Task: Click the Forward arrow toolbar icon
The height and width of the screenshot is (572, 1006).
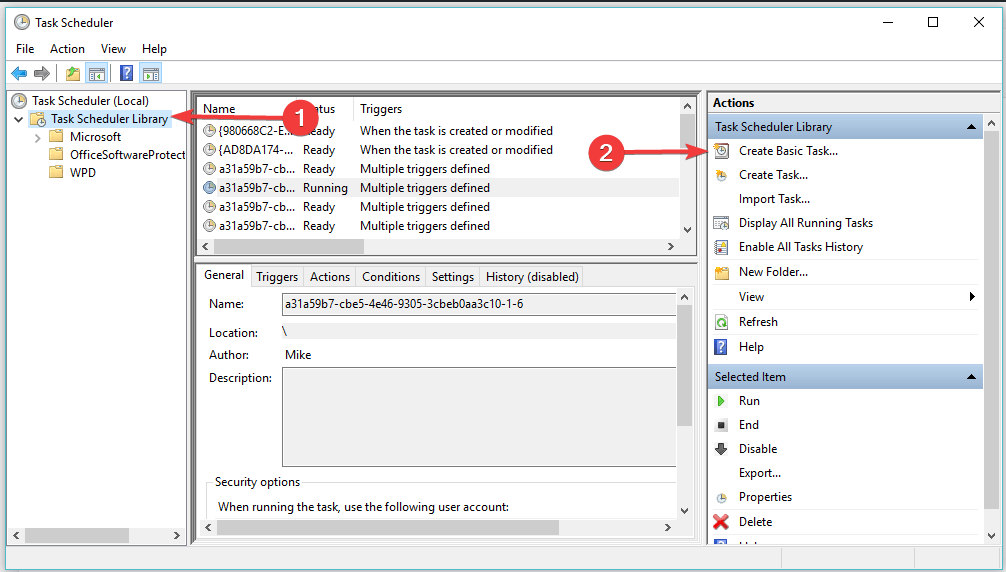Action: (42, 74)
